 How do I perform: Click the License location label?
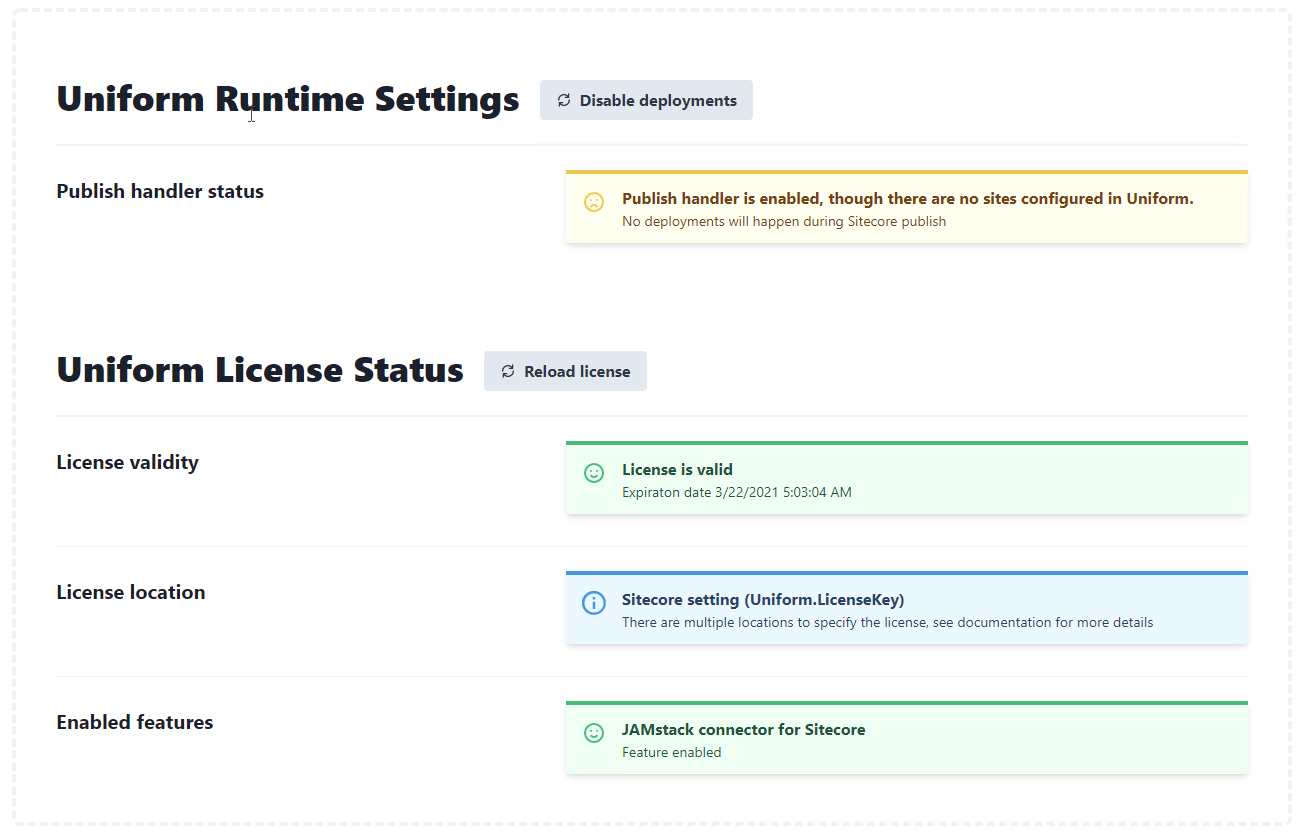(131, 592)
